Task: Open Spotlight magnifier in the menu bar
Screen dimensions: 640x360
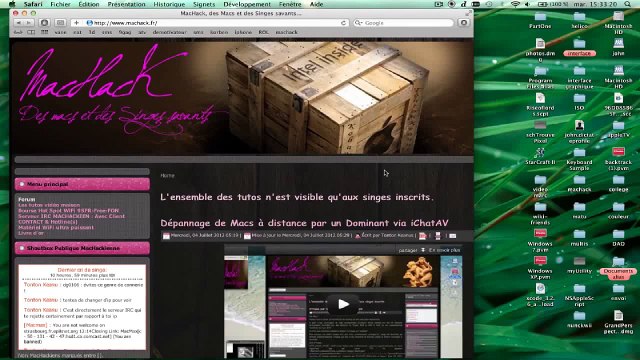Action: coord(628,4)
